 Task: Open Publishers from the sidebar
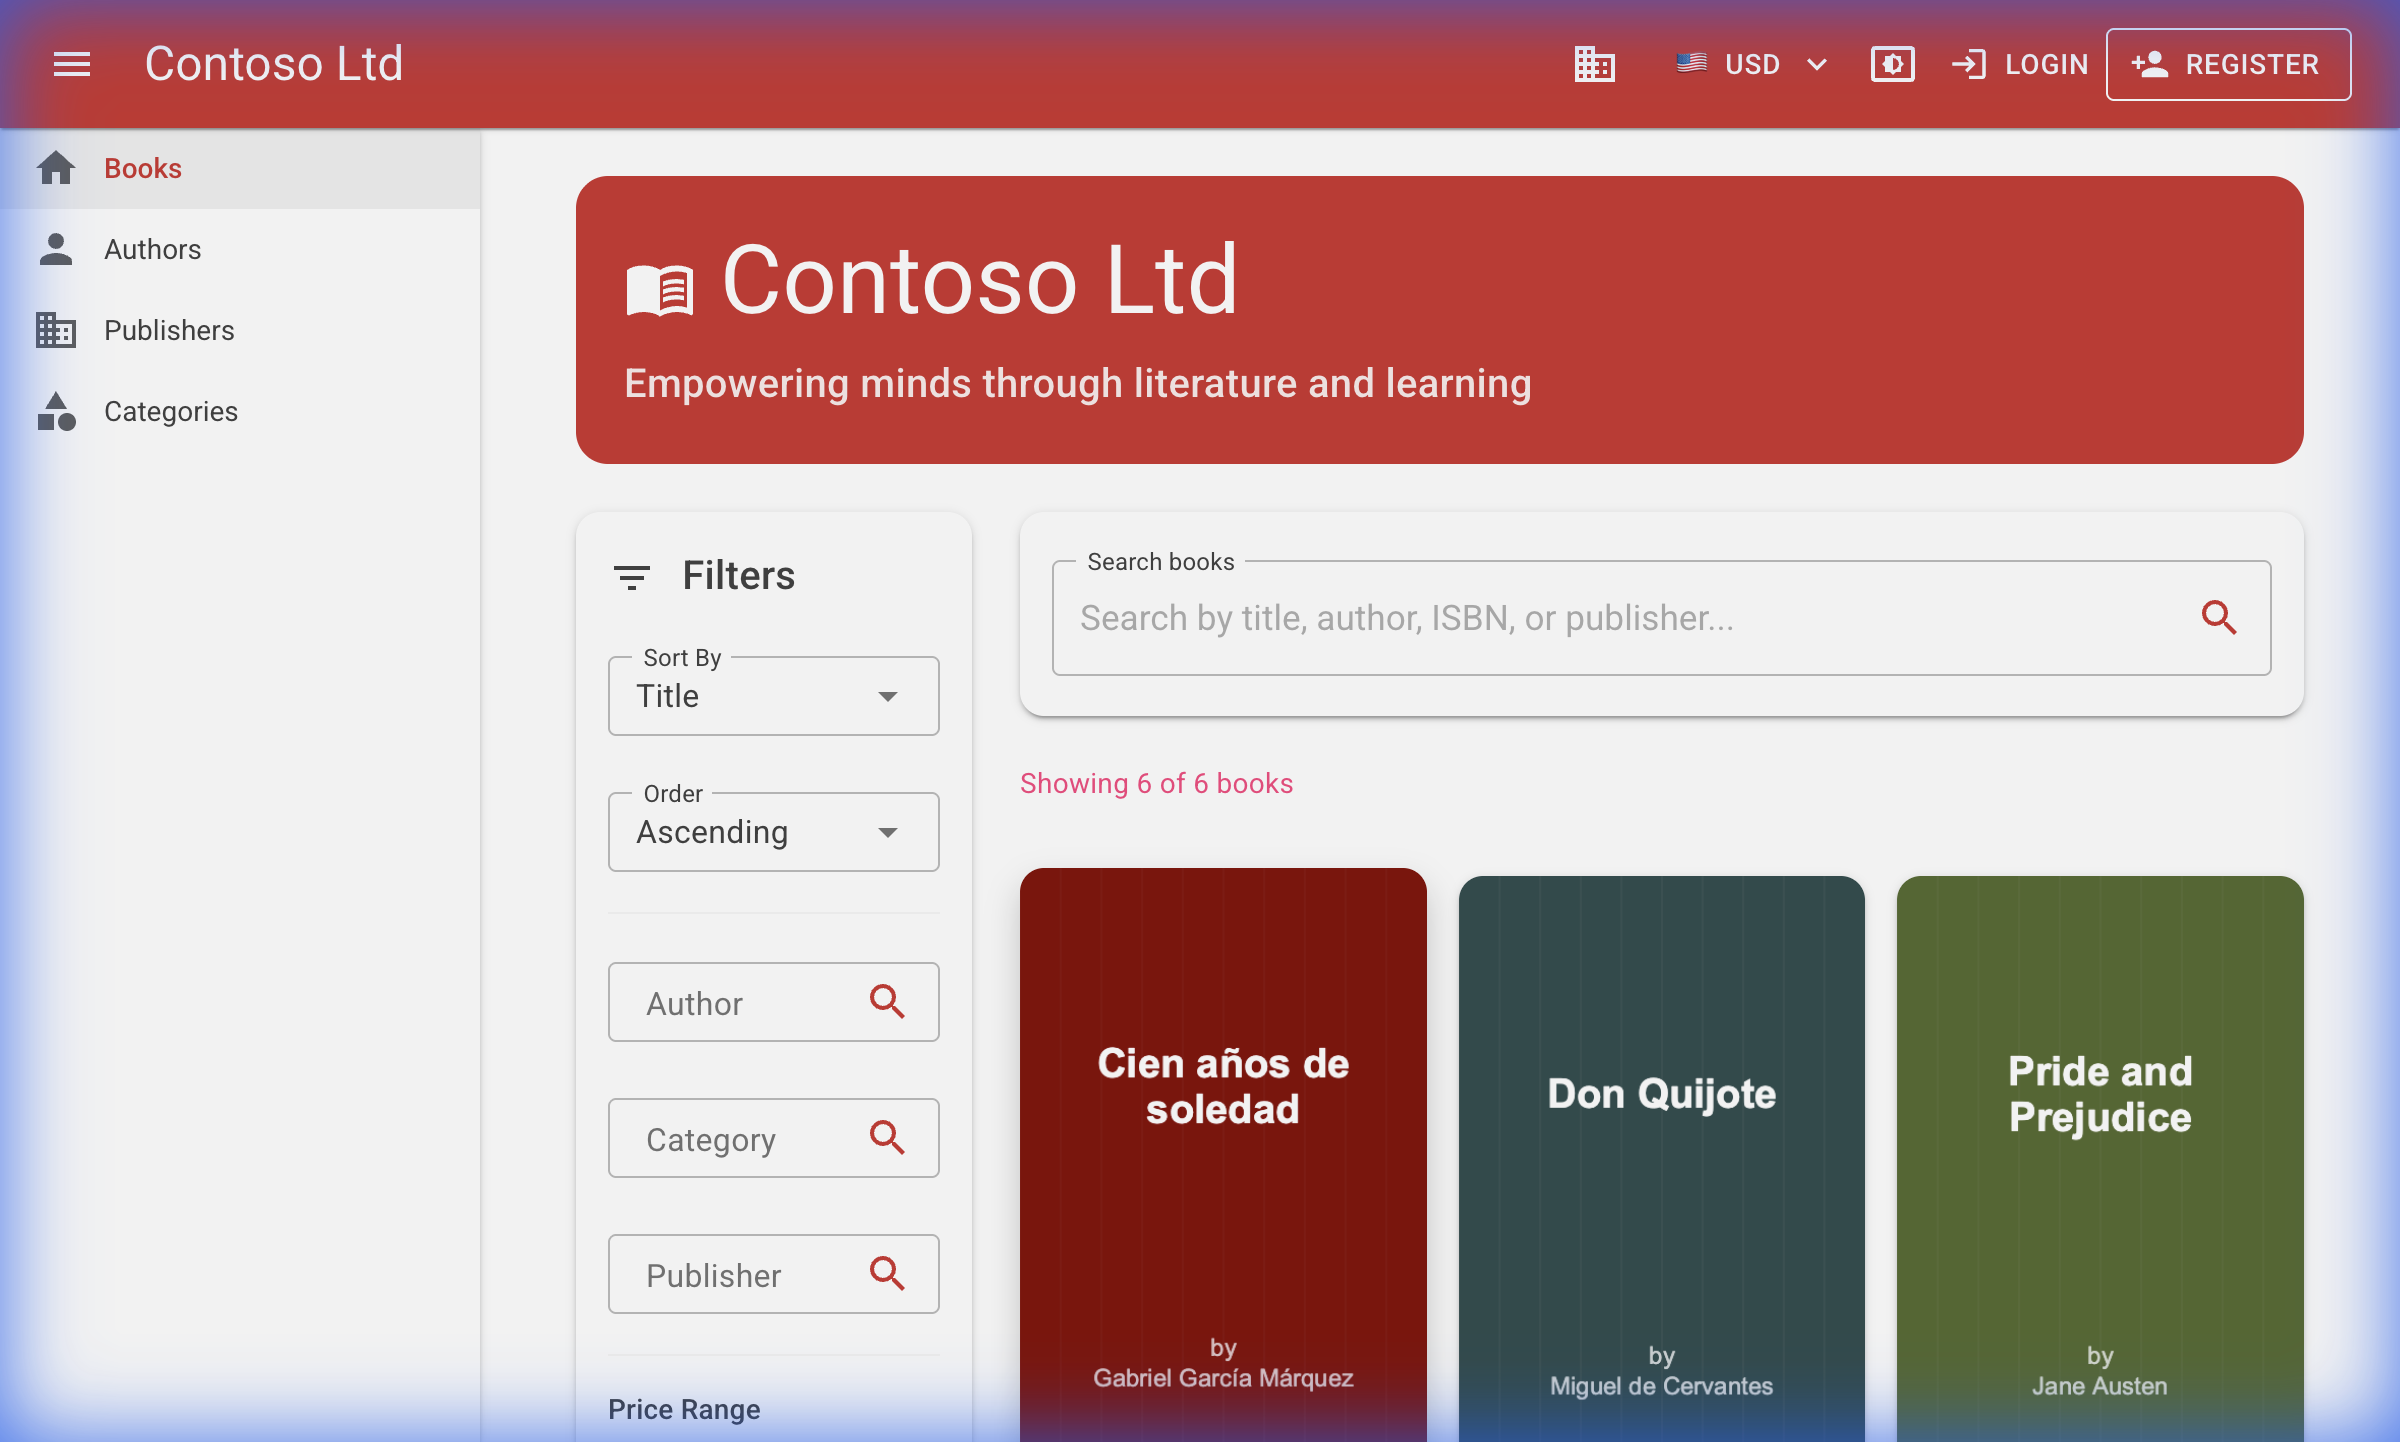(240, 330)
